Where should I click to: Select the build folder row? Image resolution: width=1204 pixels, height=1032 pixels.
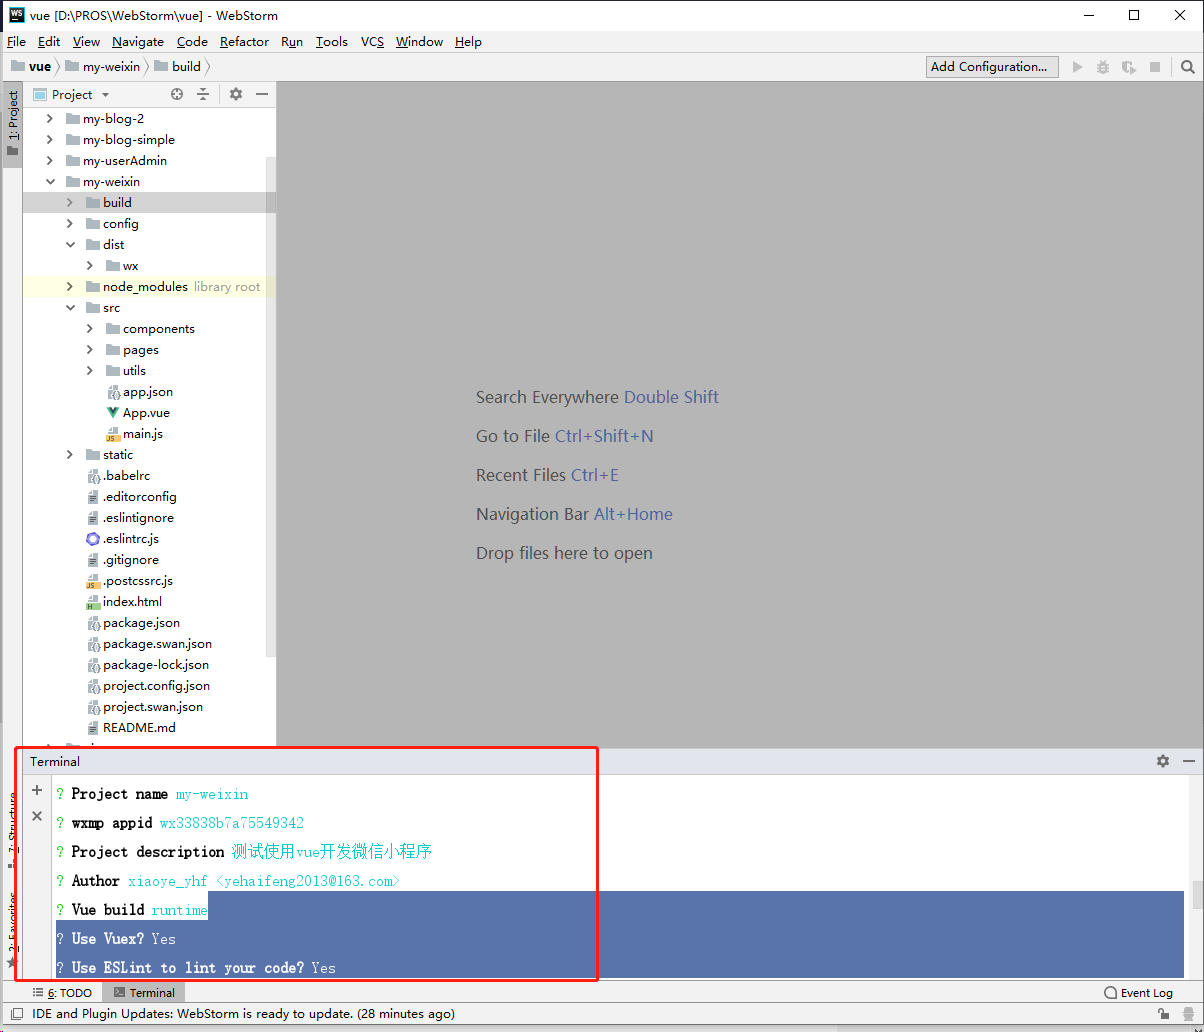(149, 202)
